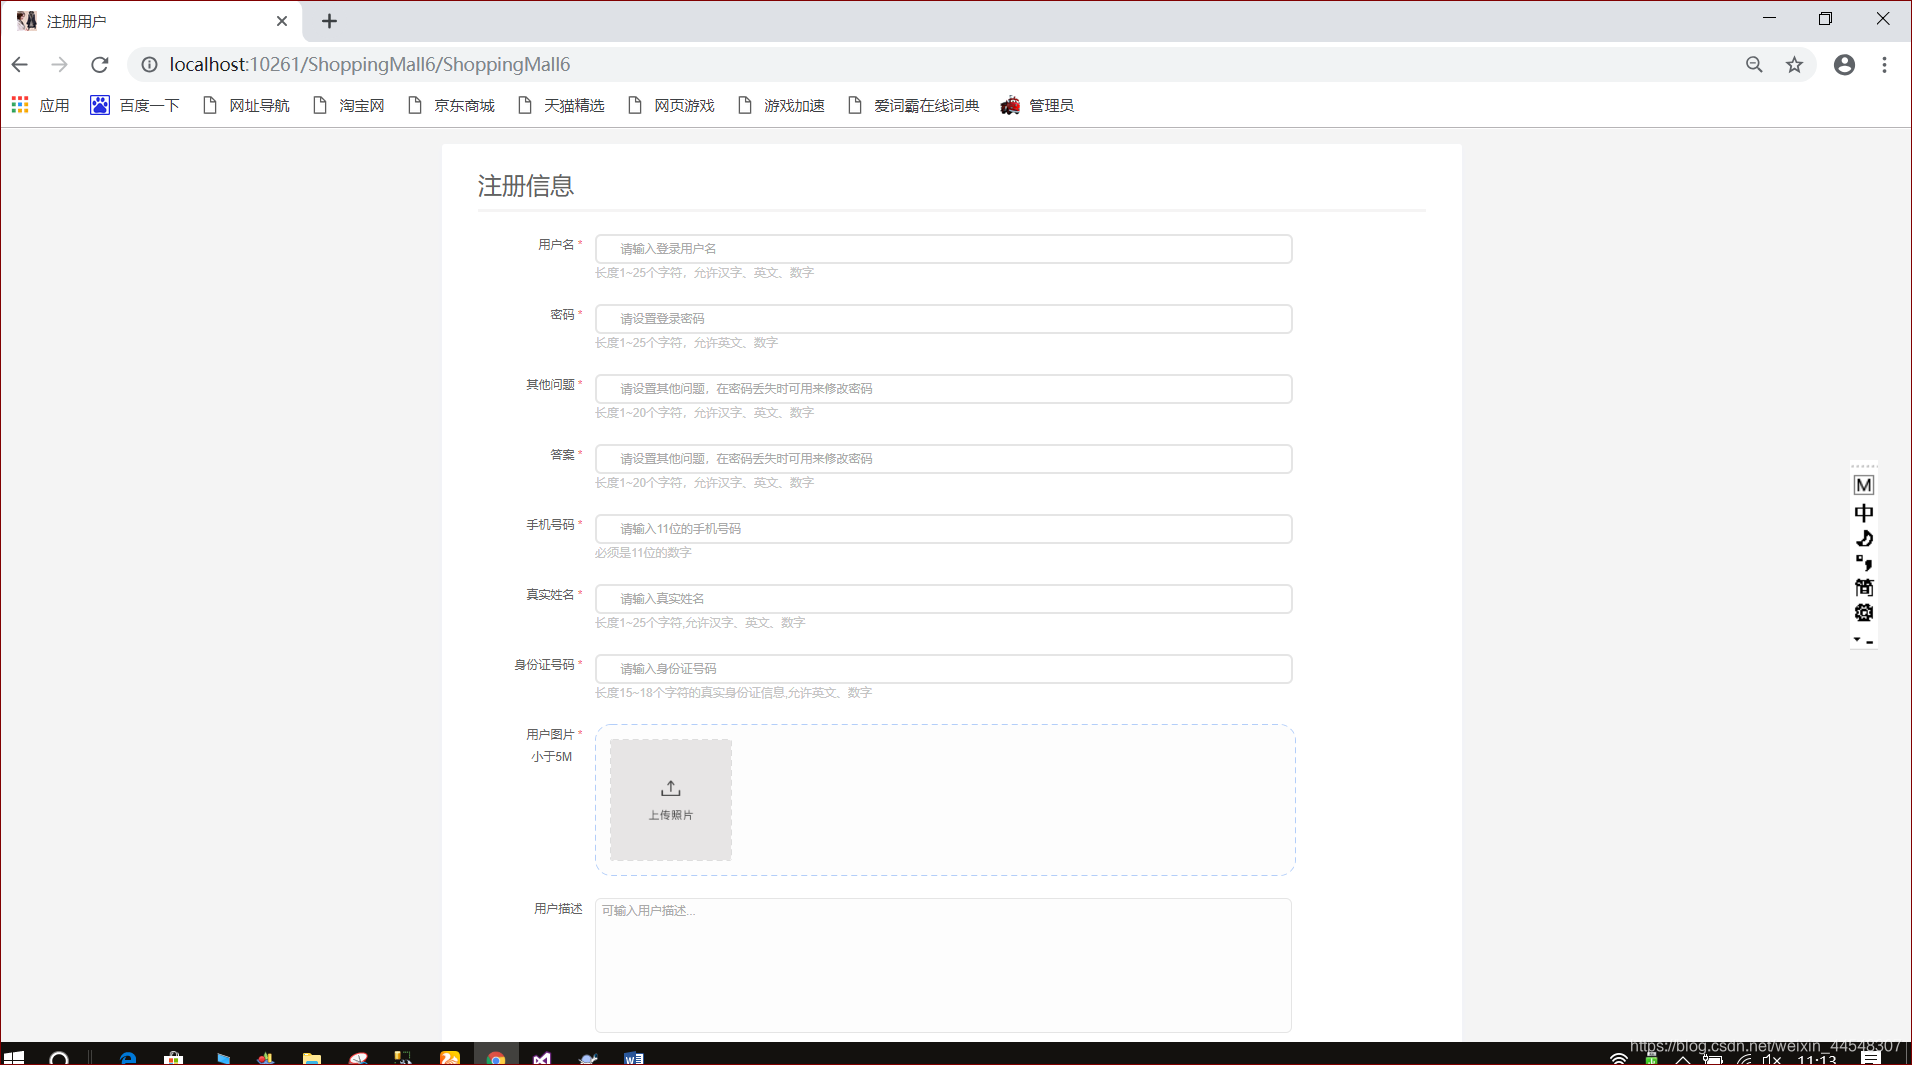Reload the page using the refresh icon

pos(99,64)
